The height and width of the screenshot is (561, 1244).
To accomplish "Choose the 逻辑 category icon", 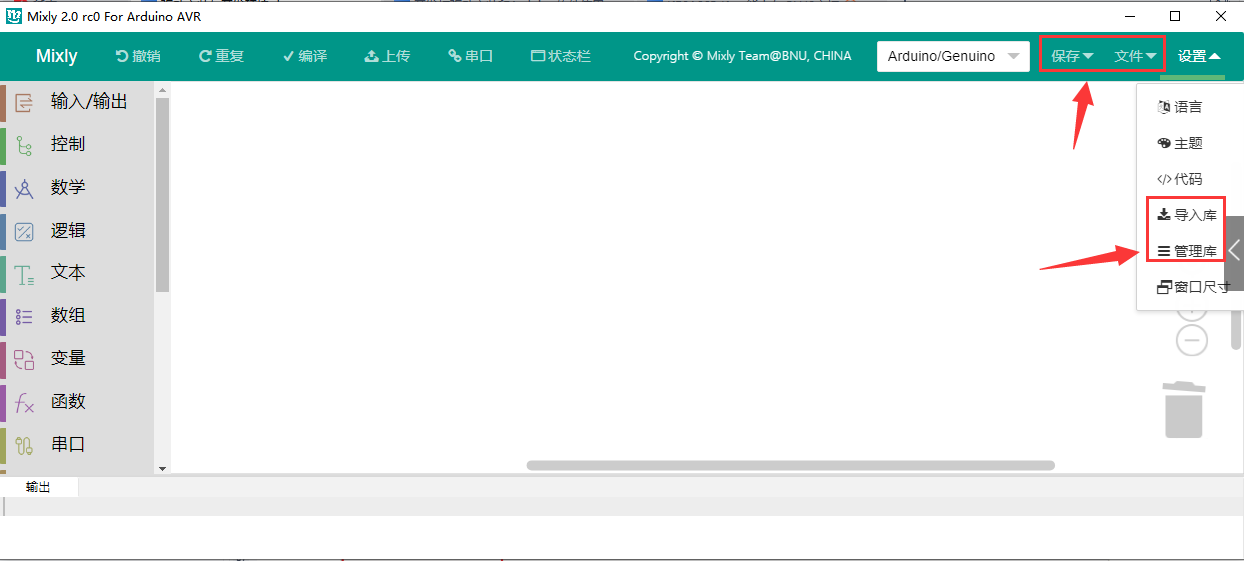I will click(25, 231).
